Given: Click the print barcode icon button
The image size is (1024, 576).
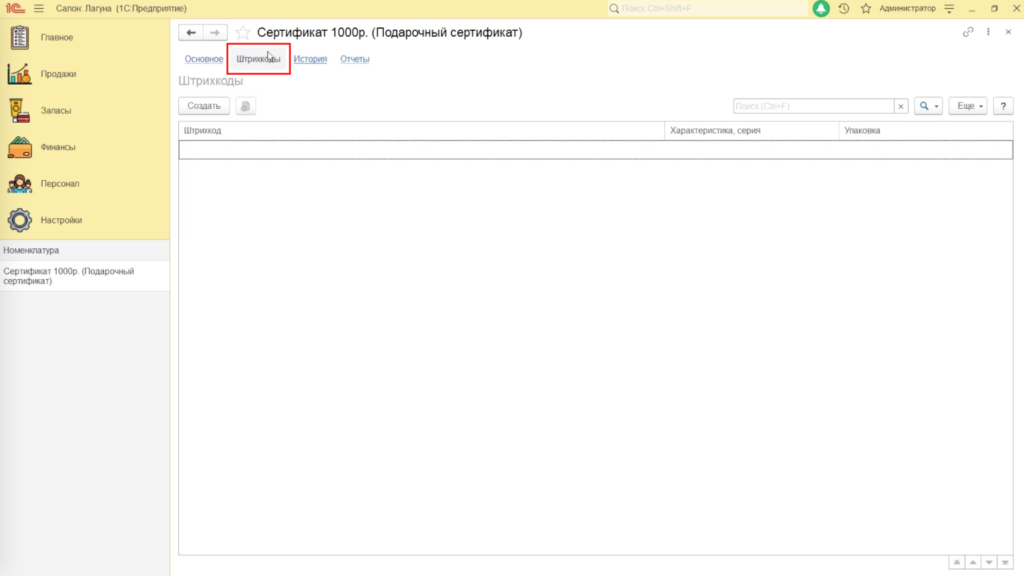Looking at the screenshot, I should point(246,106).
